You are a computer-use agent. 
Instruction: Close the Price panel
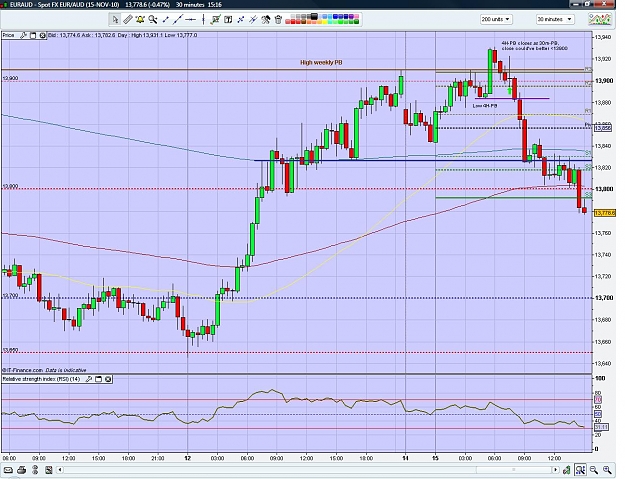pyautogui.click(x=42, y=35)
